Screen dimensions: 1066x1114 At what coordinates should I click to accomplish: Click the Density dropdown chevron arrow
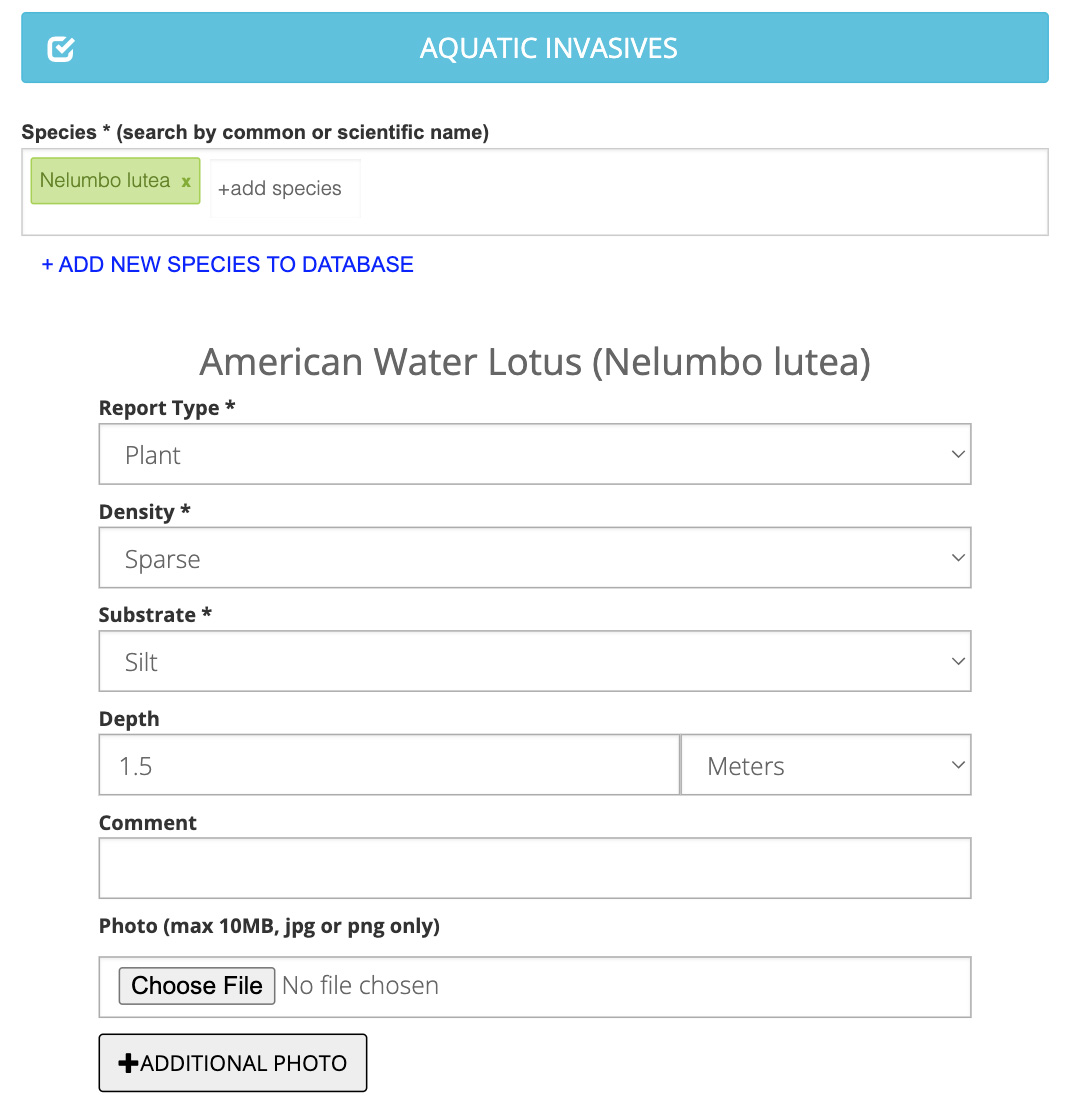[958, 559]
